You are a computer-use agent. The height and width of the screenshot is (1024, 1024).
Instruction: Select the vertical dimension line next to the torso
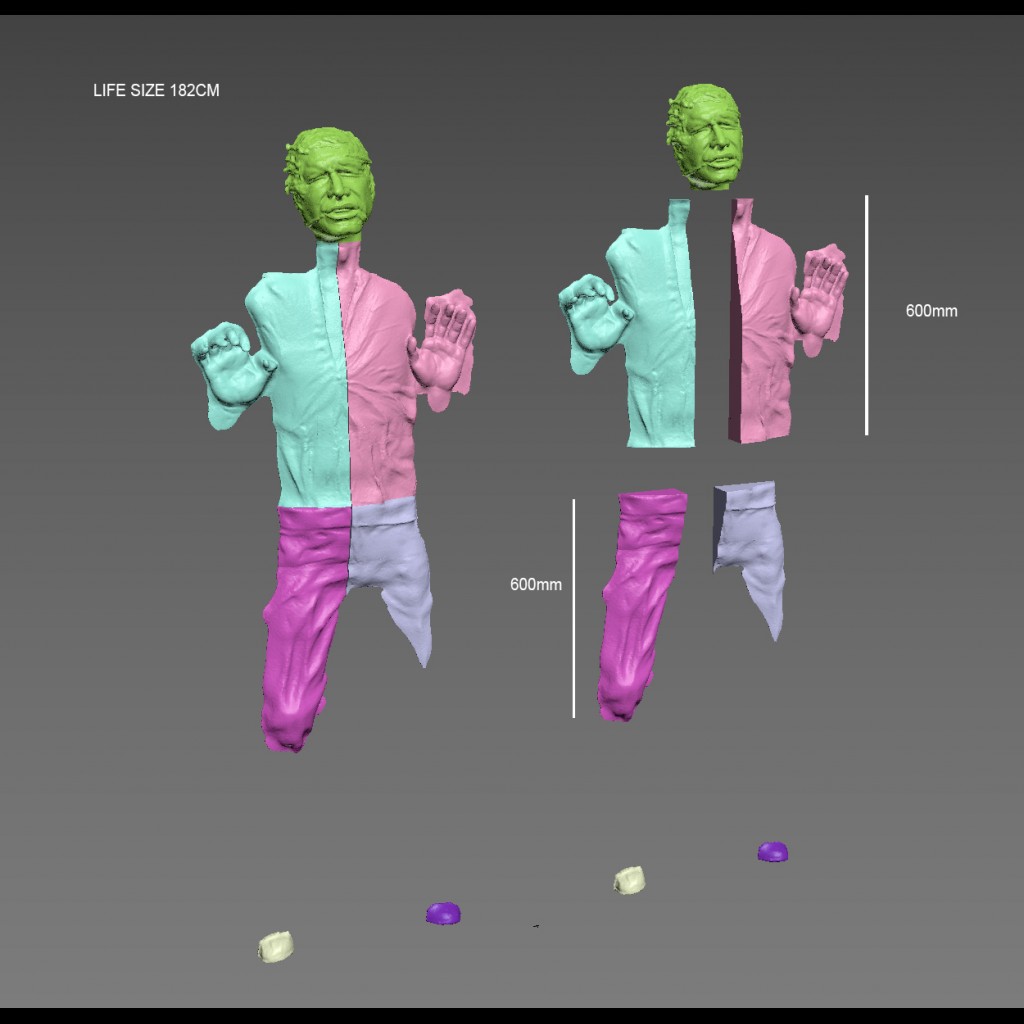point(866,315)
